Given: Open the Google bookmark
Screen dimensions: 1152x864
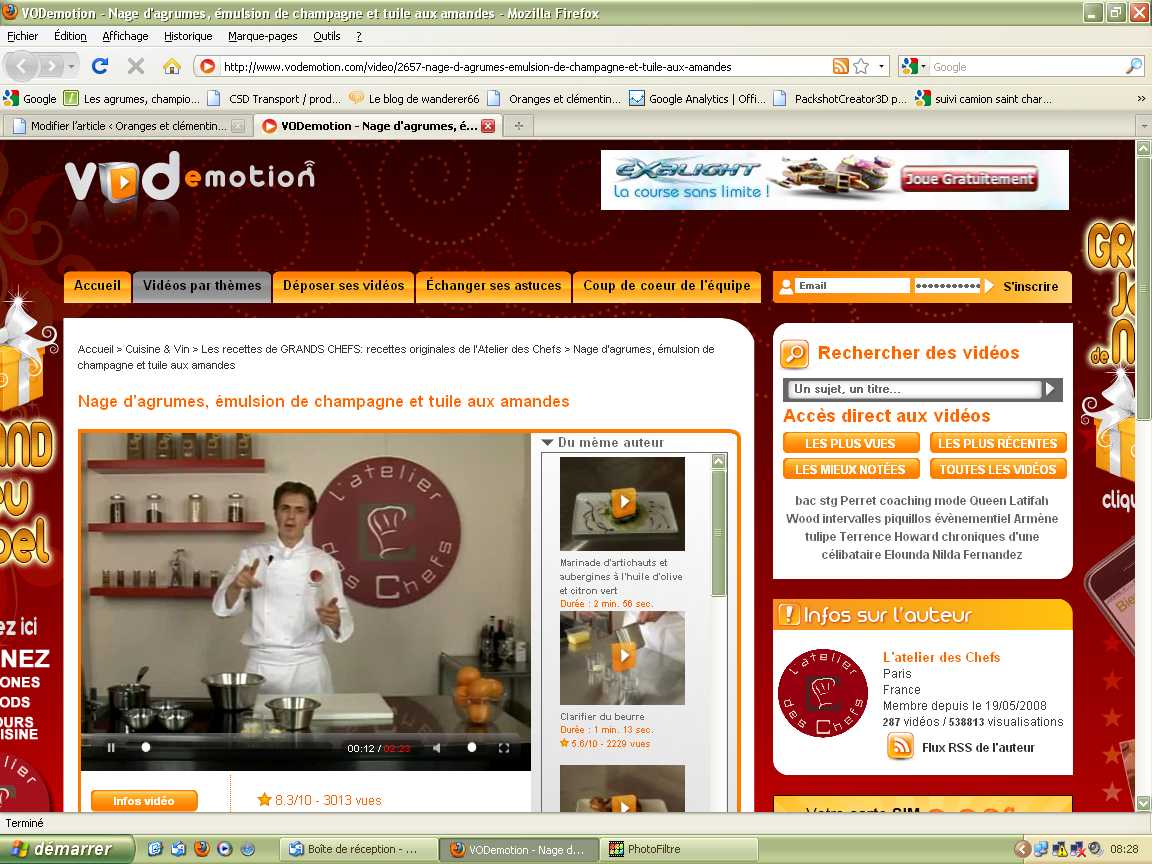Looking at the screenshot, I should tap(30, 98).
